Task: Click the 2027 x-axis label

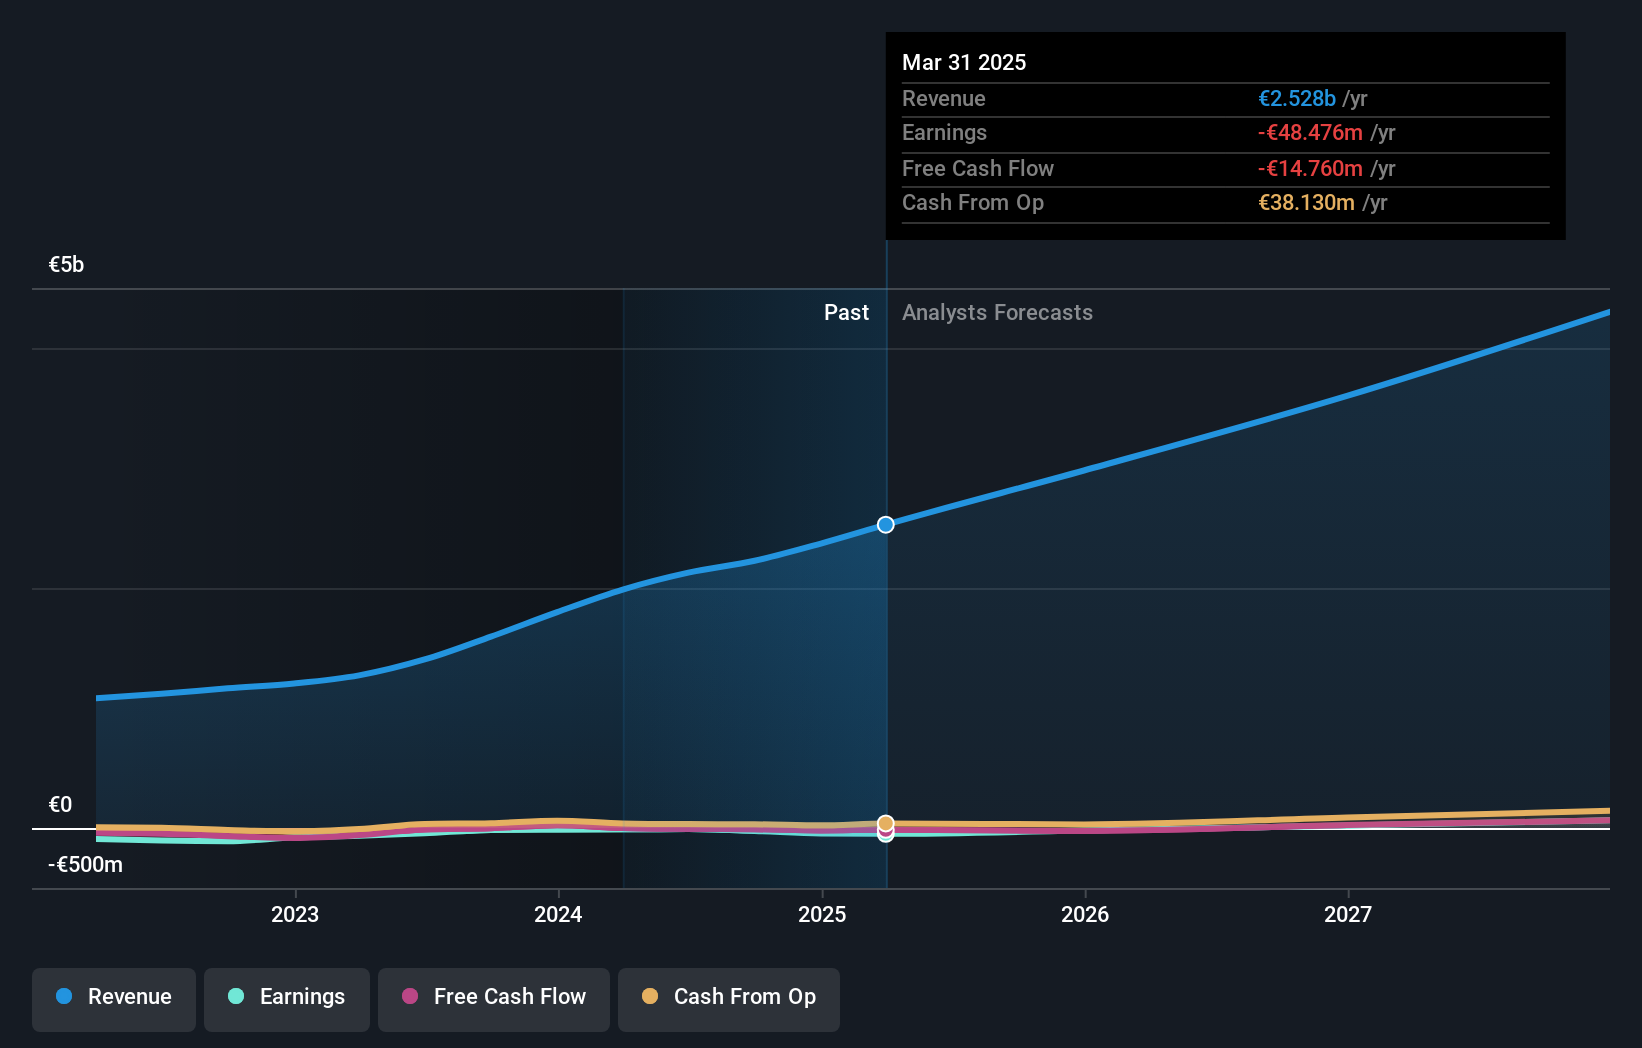Action: pos(1348,914)
